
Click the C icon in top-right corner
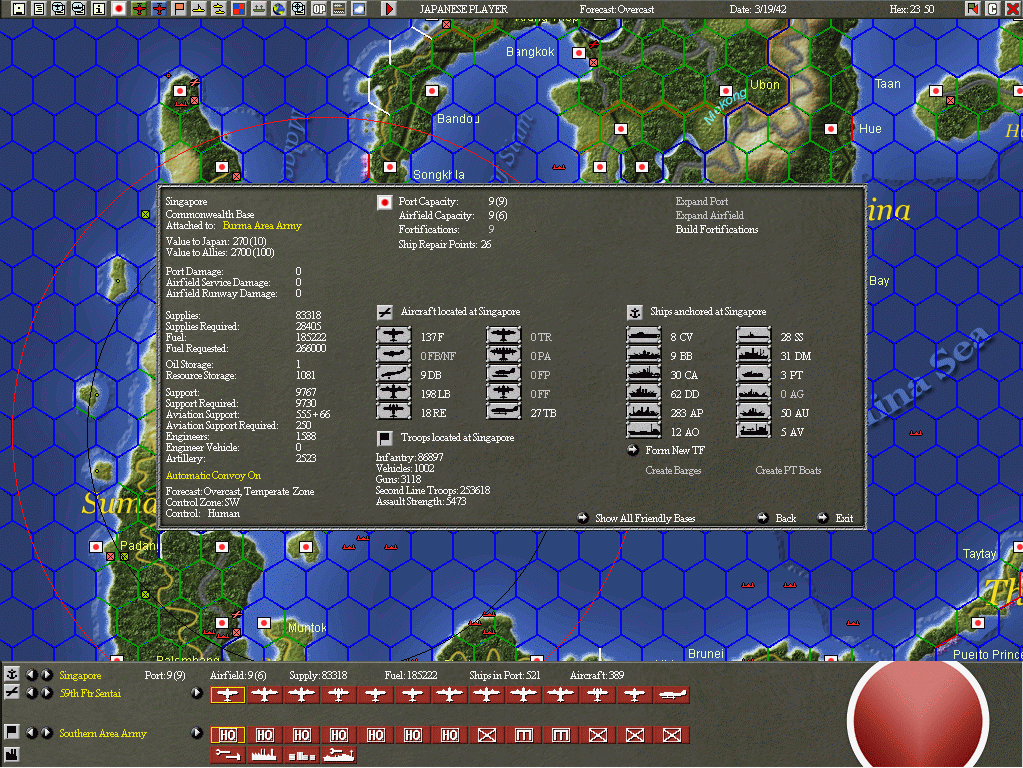point(992,8)
